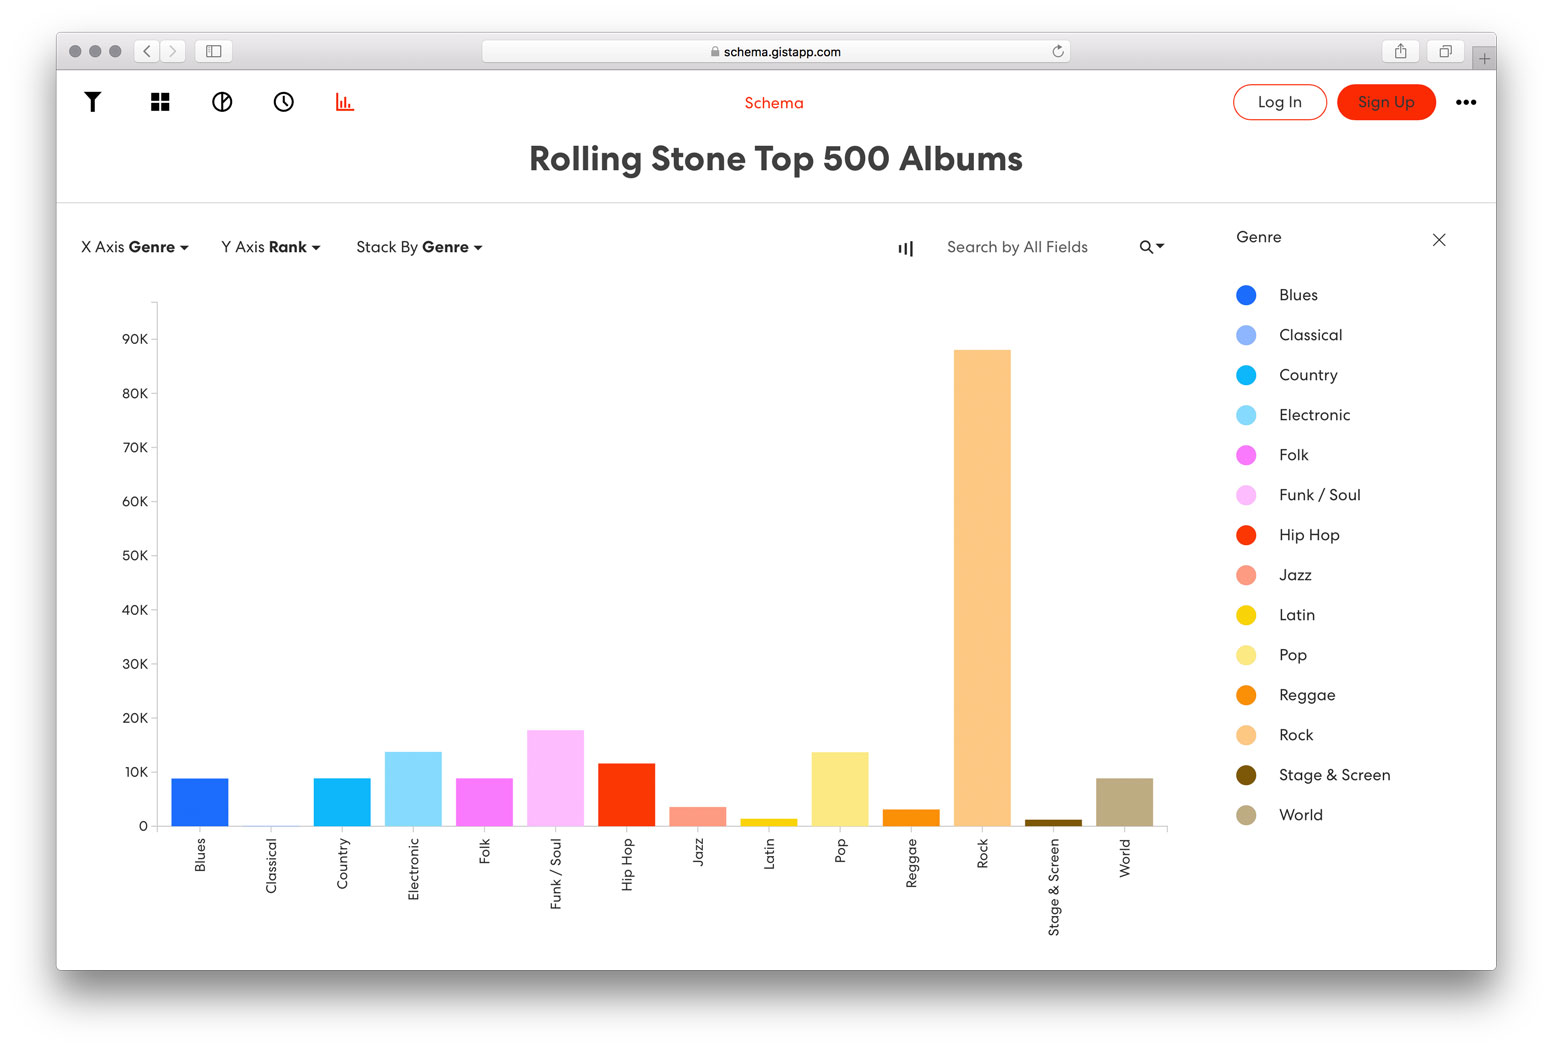Click the Jazz bar in chart
Screen dimensions: 1552x1050
tap(698, 816)
